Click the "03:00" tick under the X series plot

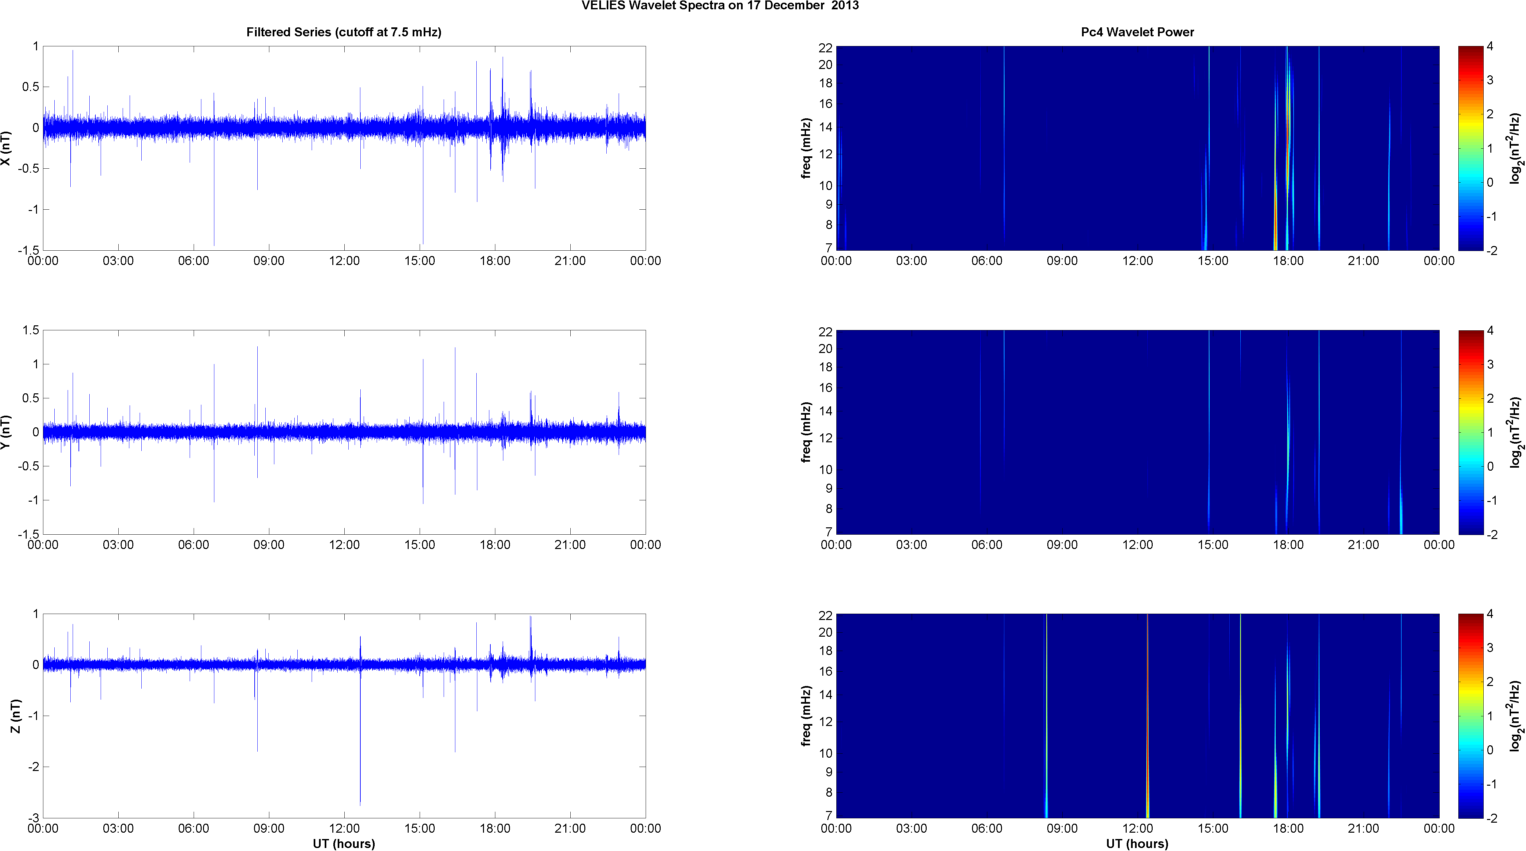(x=118, y=261)
